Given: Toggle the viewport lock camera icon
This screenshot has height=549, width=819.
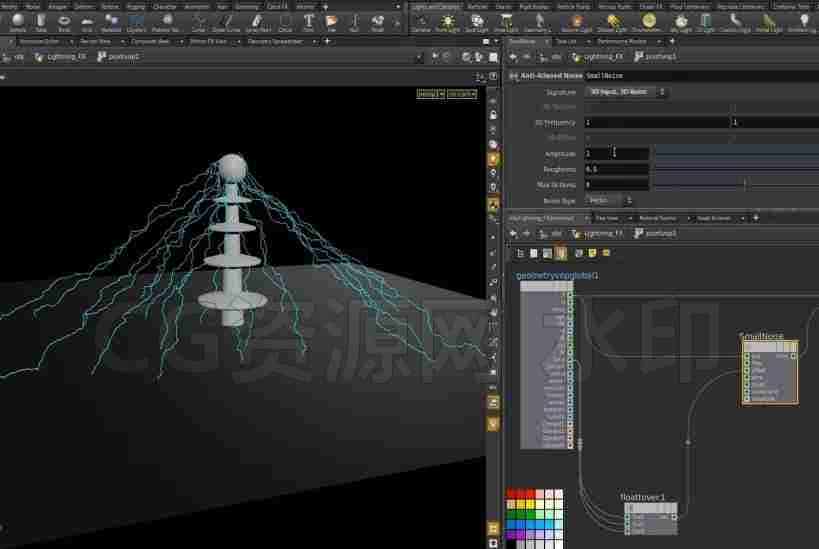Looking at the screenshot, I should click(x=493, y=115).
